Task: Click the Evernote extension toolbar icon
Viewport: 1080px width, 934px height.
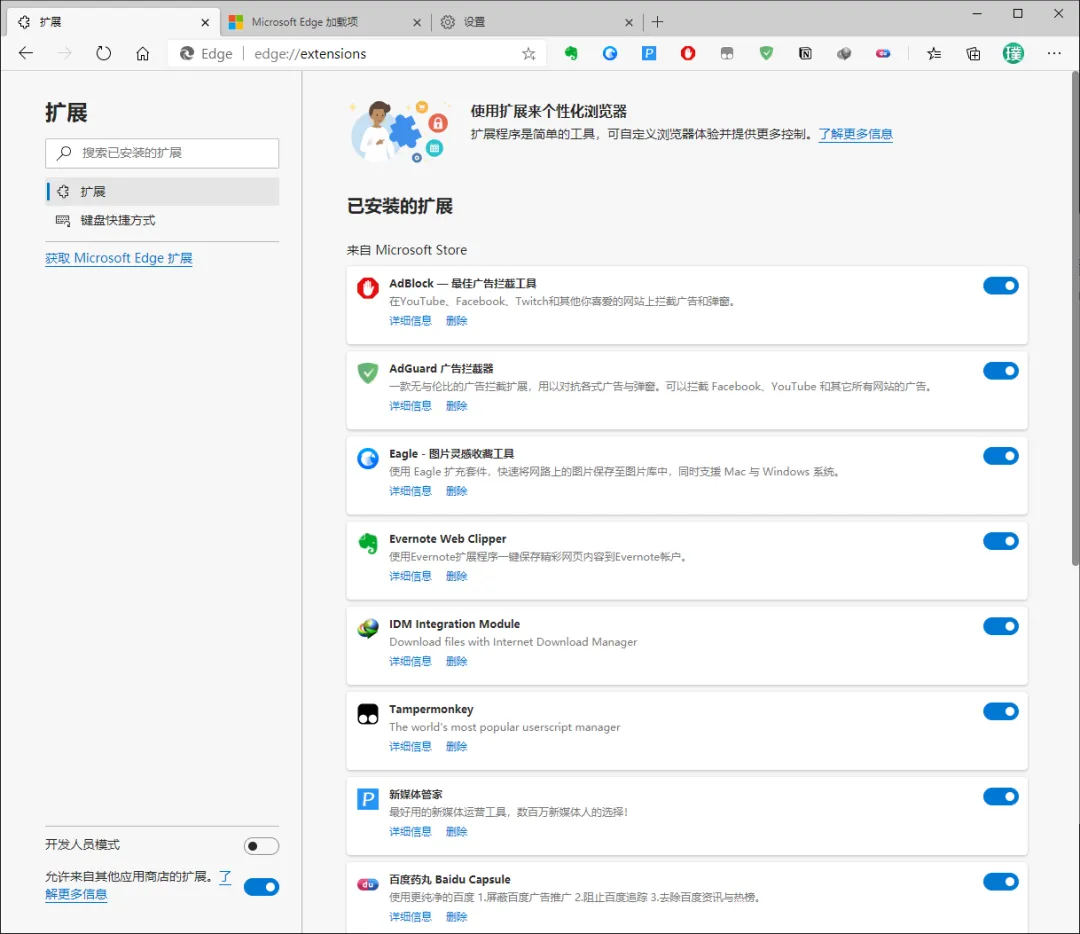Action: 571,53
